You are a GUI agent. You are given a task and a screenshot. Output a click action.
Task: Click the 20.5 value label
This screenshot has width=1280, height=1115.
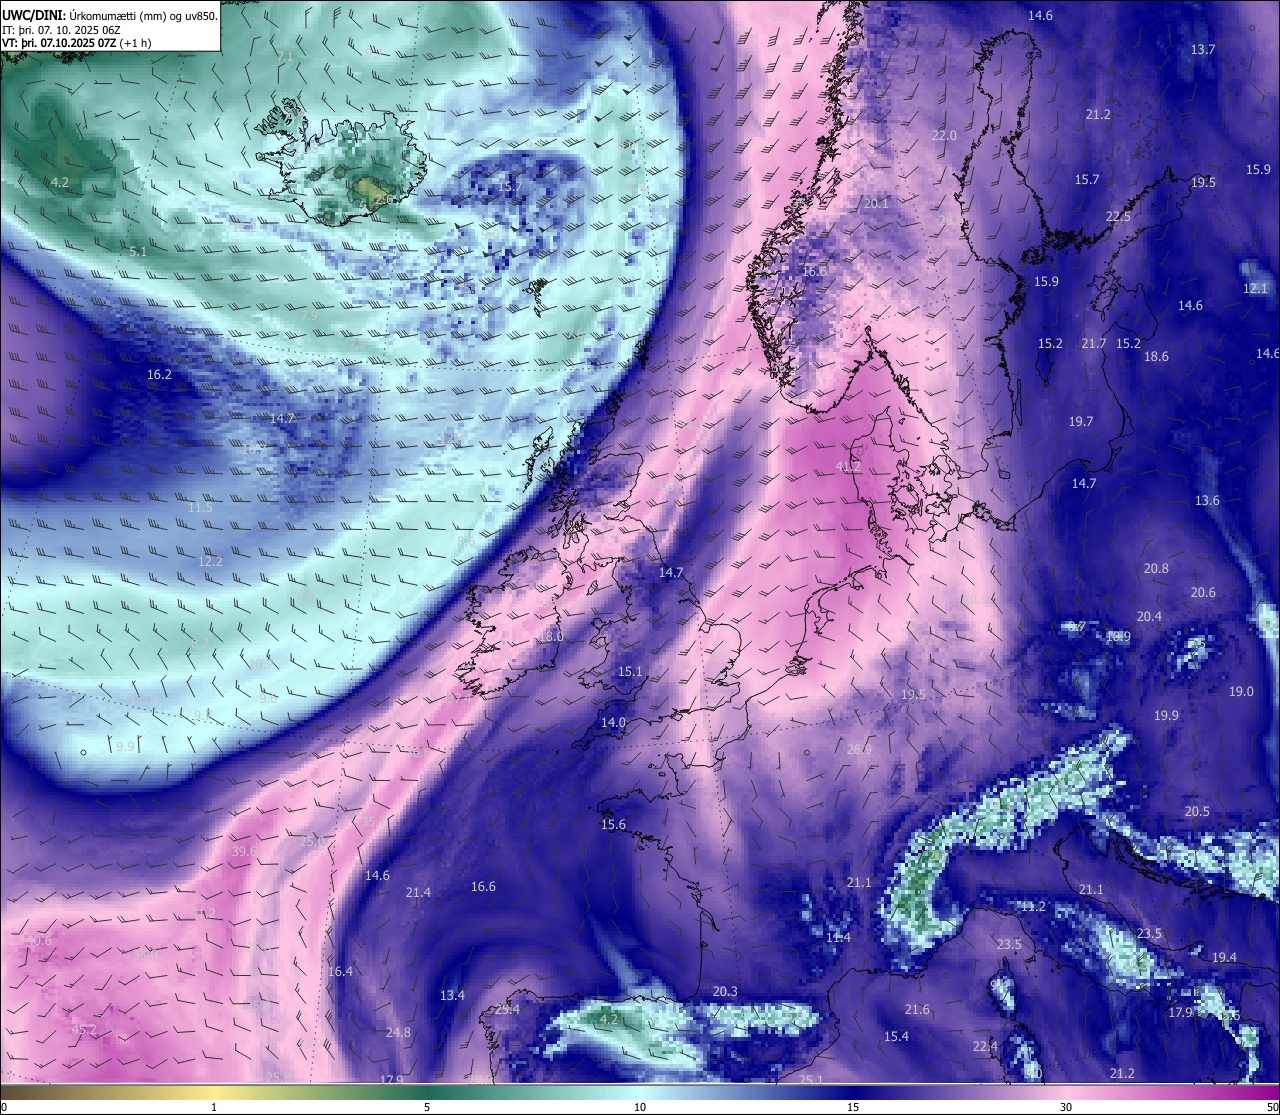click(1197, 811)
